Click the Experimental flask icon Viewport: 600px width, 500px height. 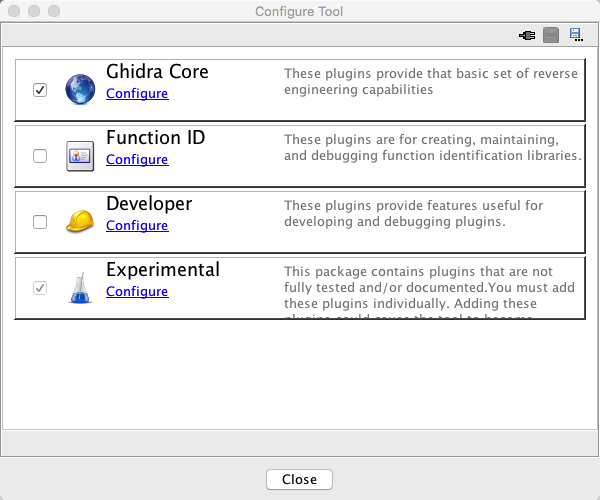tap(80, 288)
